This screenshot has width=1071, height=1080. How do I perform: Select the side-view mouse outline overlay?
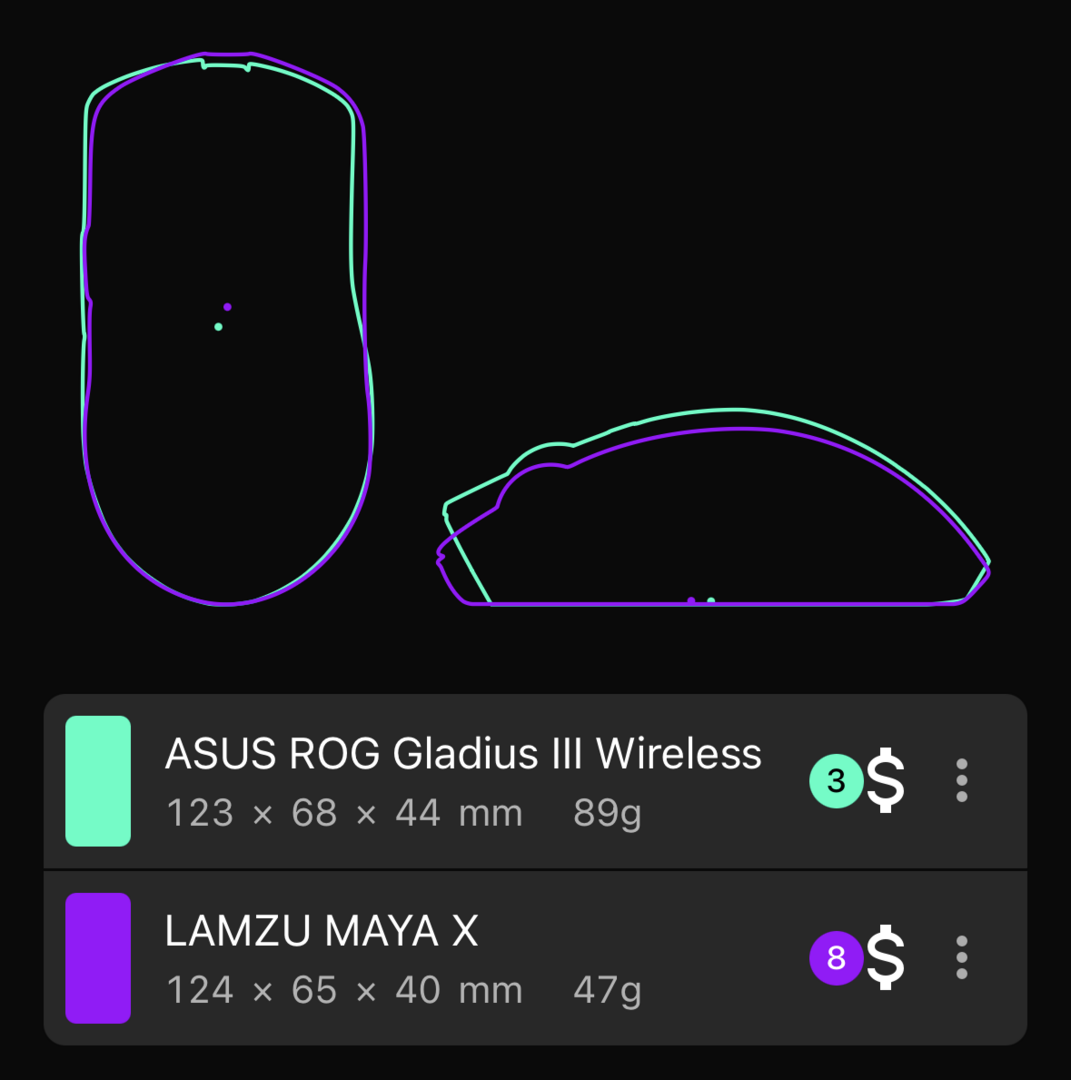[714, 507]
